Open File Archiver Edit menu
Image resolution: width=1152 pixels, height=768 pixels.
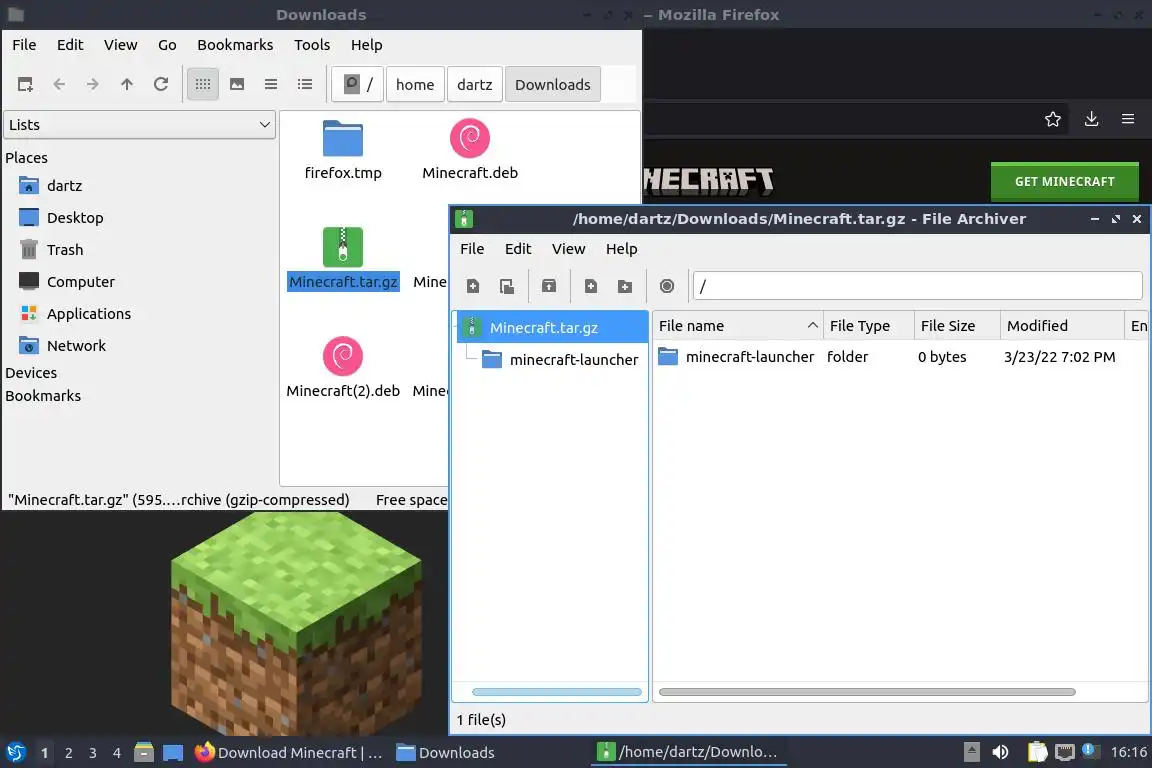tap(518, 248)
